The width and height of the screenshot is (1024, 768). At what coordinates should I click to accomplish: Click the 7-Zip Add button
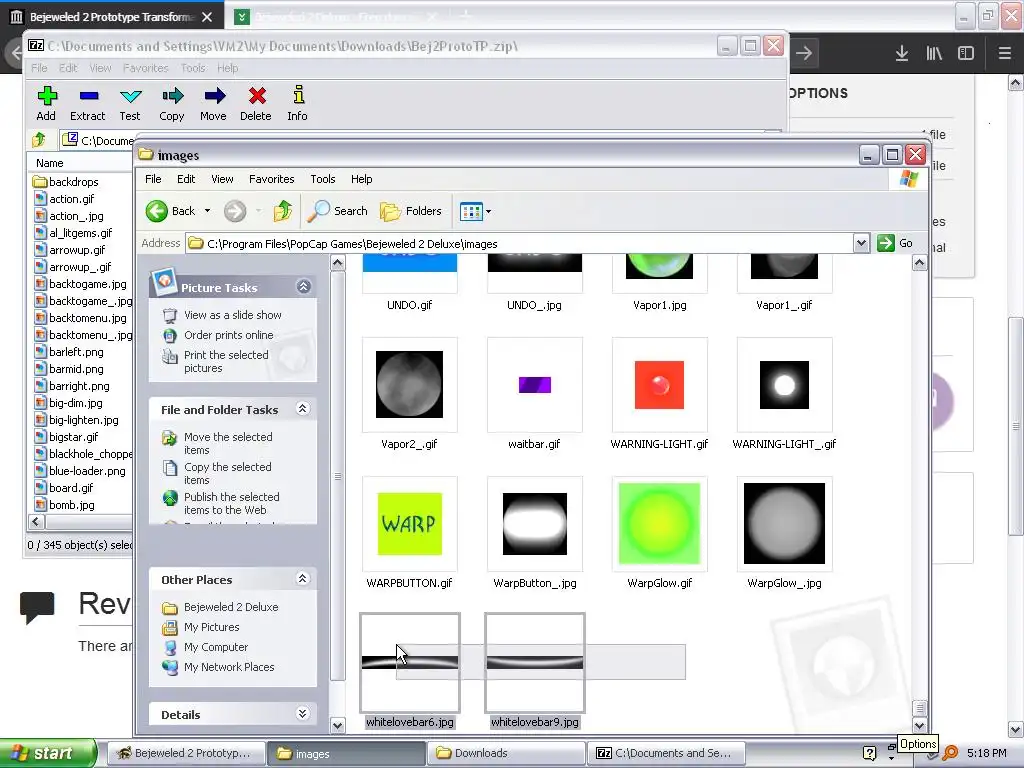click(x=46, y=103)
